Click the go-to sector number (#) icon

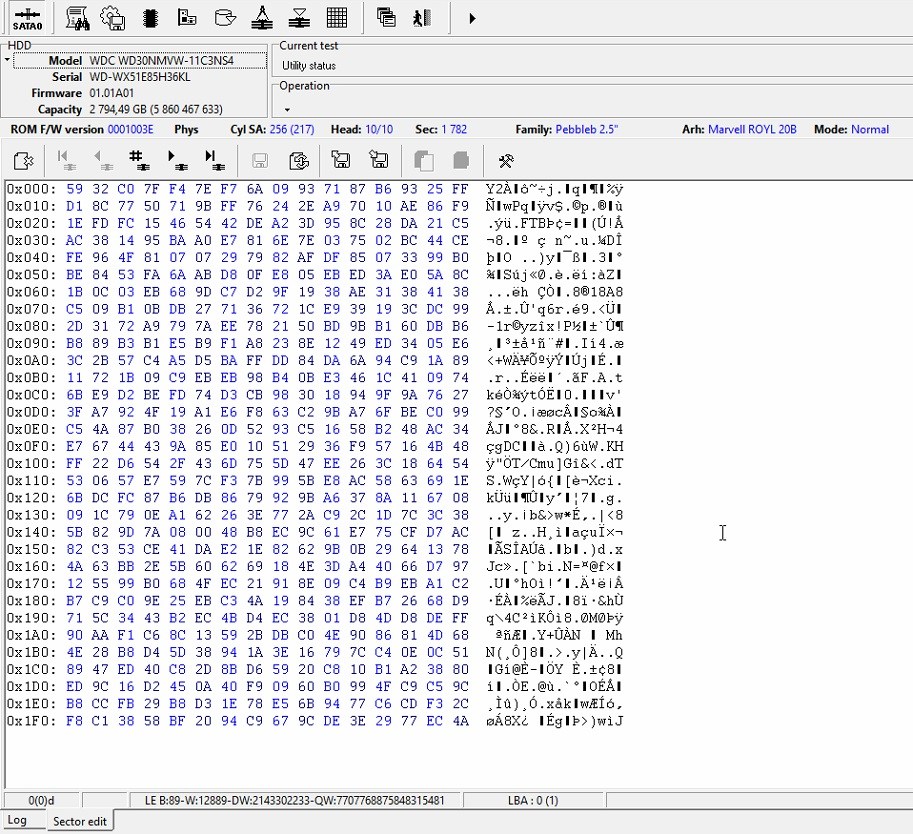[x=138, y=160]
